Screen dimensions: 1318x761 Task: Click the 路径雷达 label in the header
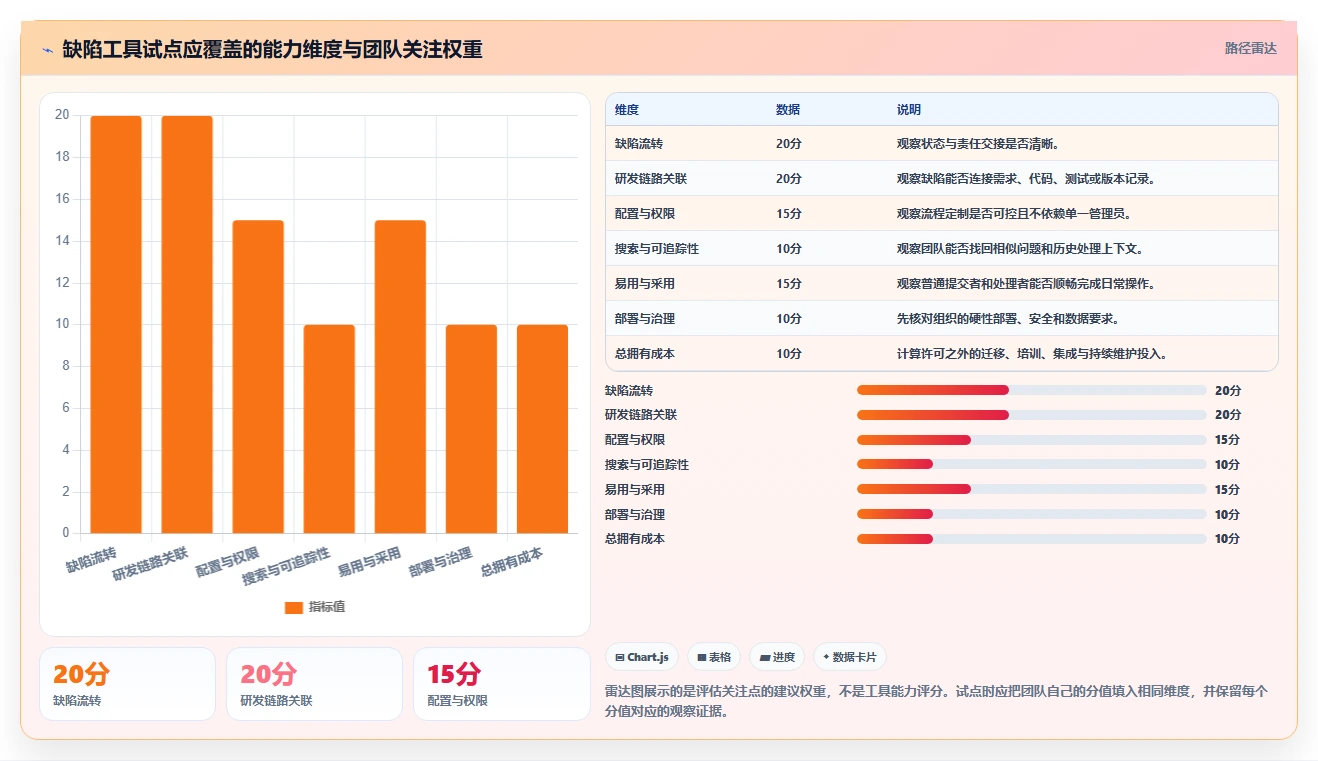(1250, 48)
